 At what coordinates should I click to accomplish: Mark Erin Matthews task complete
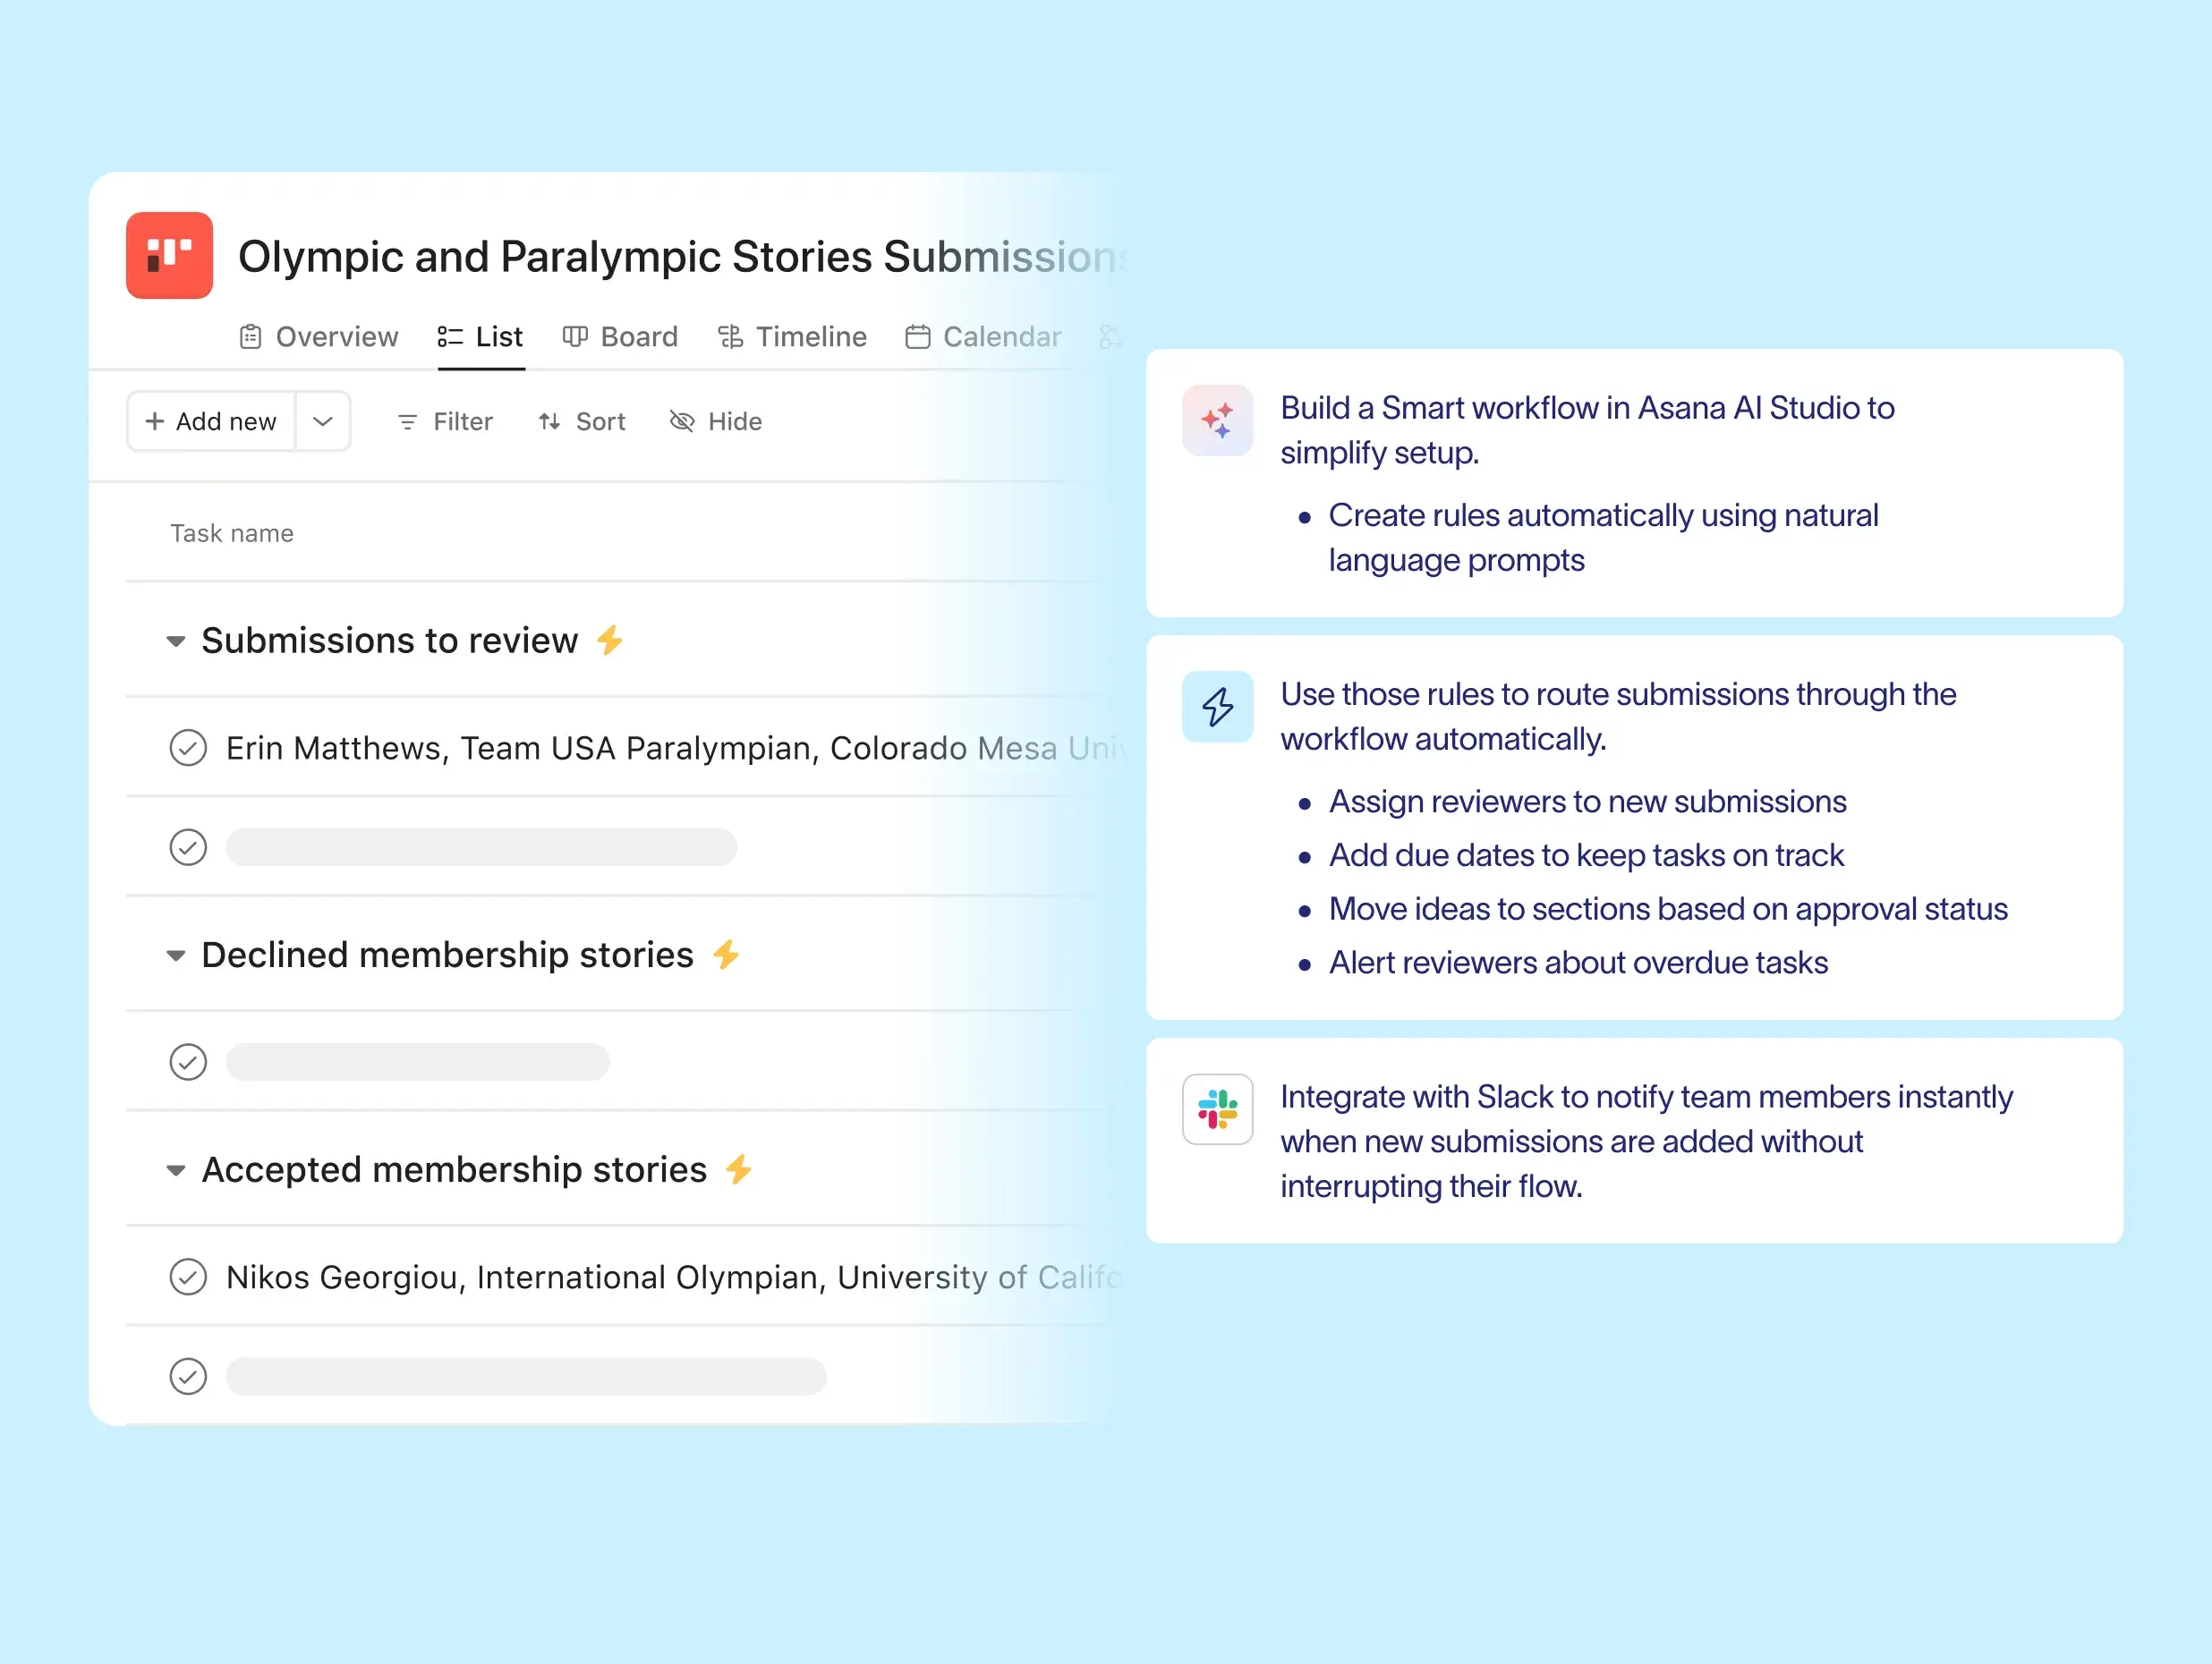tap(188, 748)
